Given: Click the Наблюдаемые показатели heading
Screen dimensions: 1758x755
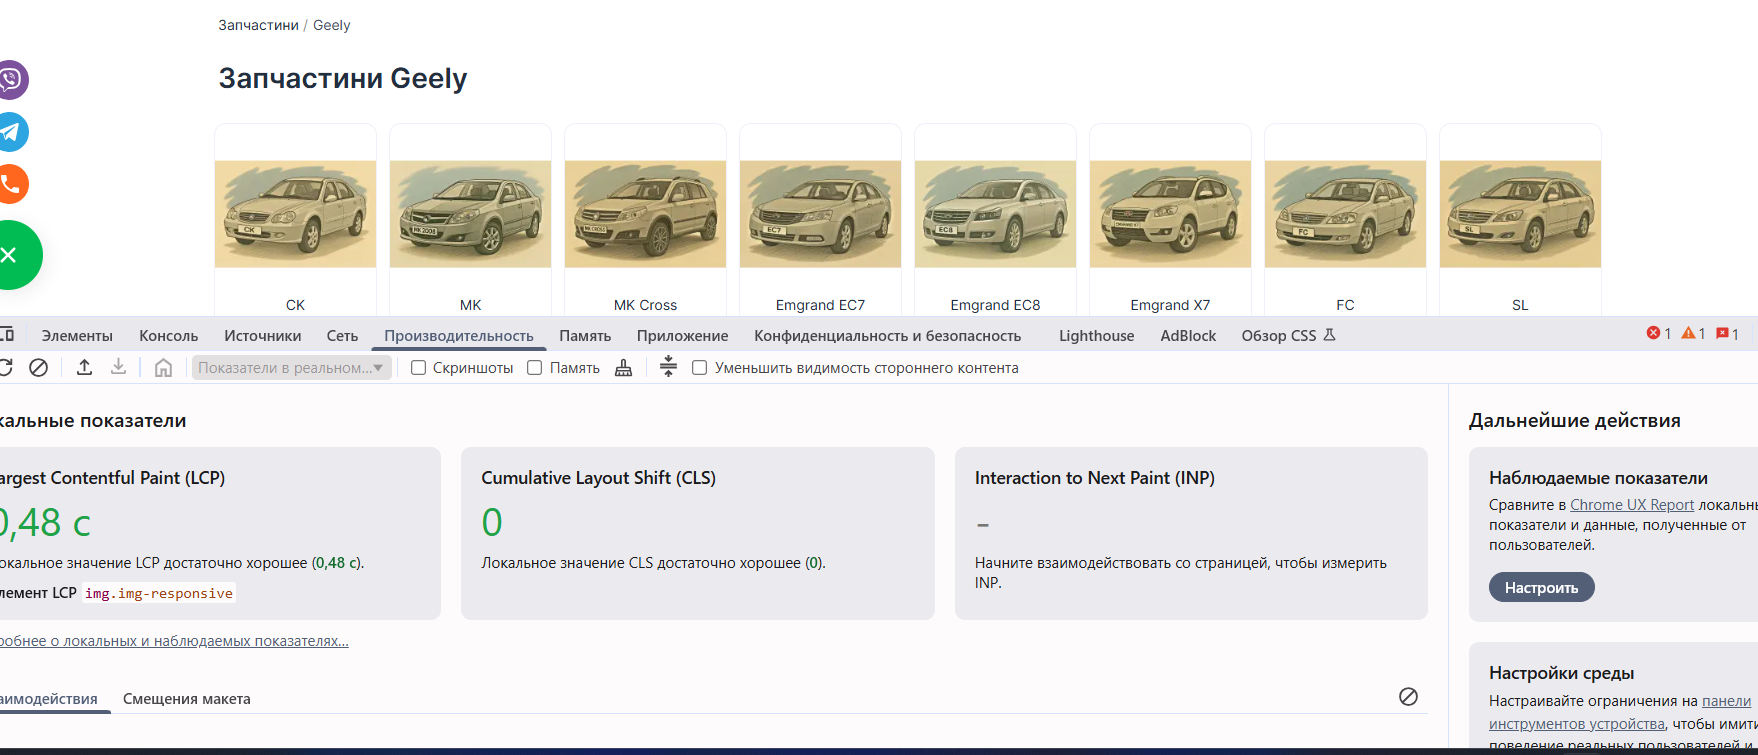Looking at the screenshot, I should tap(1599, 478).
